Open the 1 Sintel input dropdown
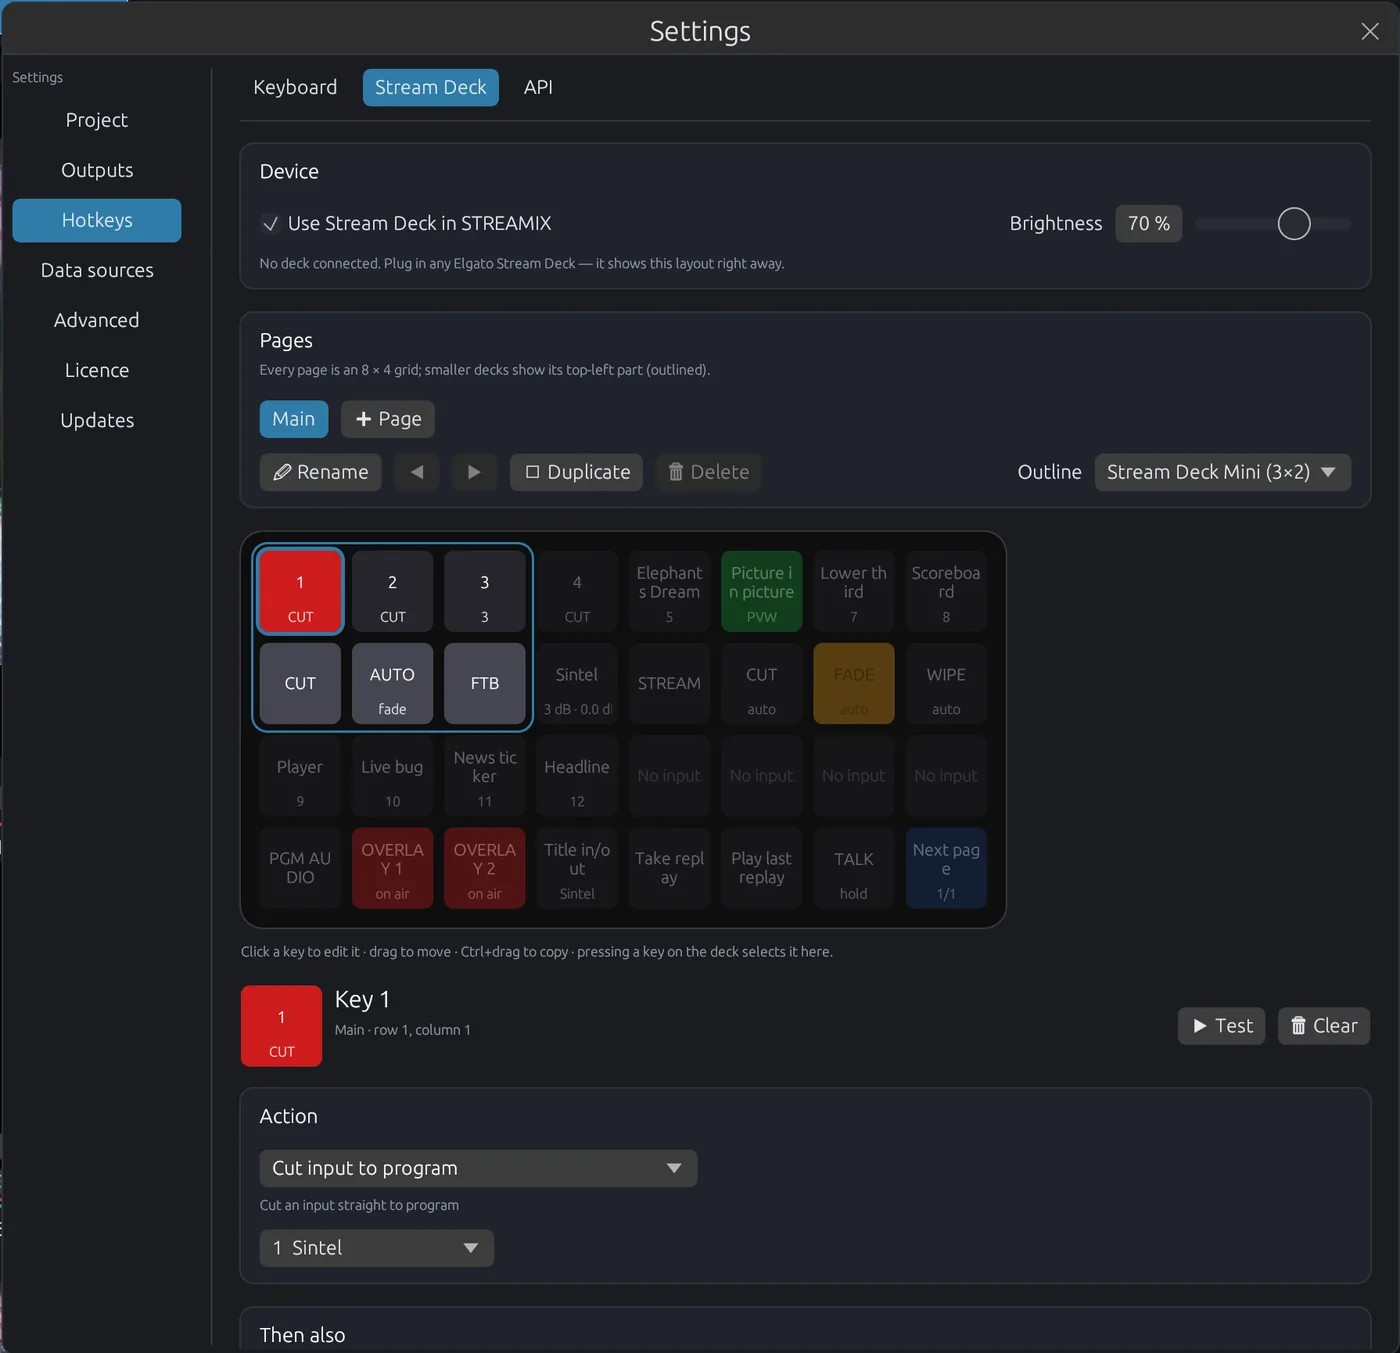Viewport: 1400px width, 1353px height. pos(376,1248)
